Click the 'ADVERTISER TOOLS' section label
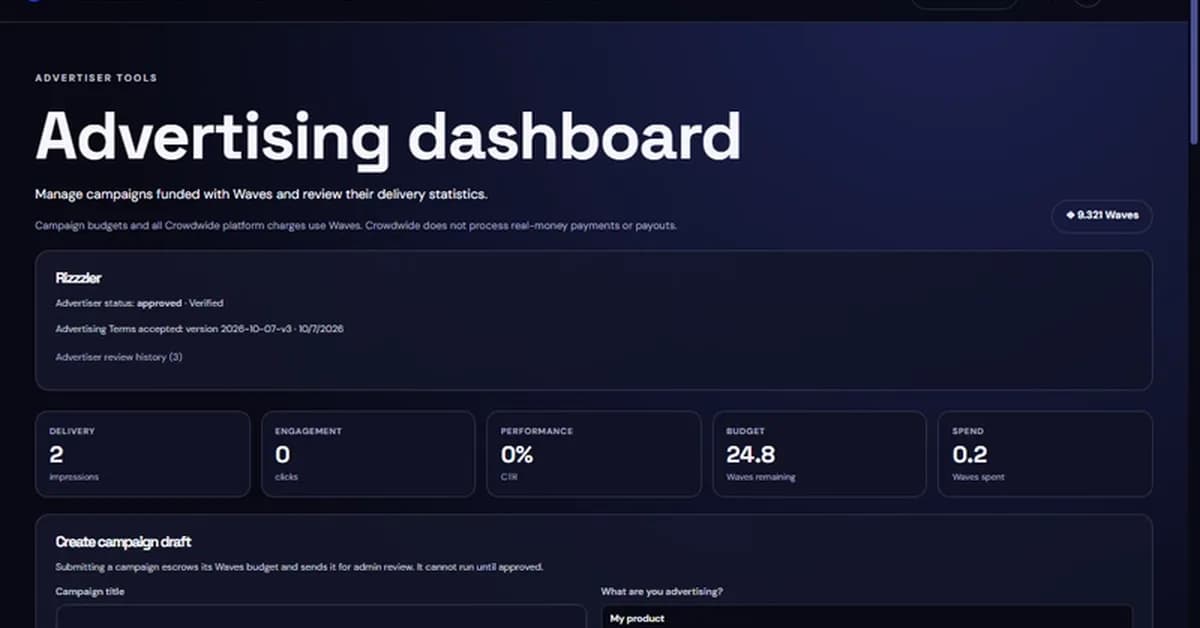1200x628 pixels. 96,78
